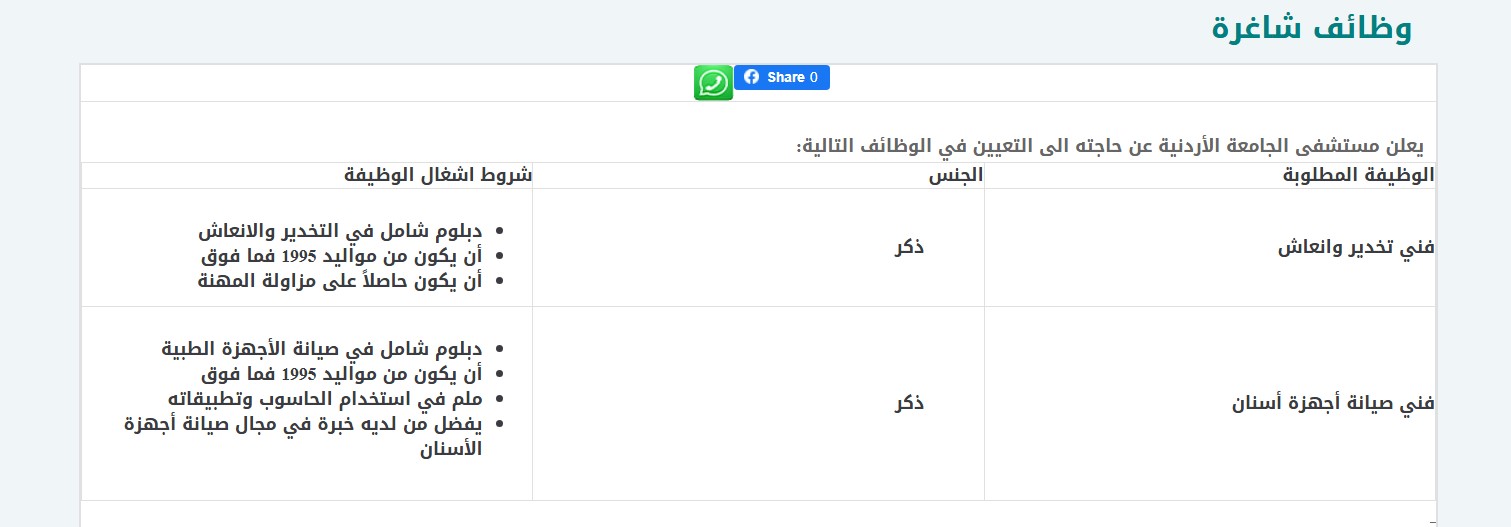This screenshot has width=1511, height=527.
Task: Click the أن يكون حاصلاً على مزاولة المهنة bullet
Action: (340, 280)
